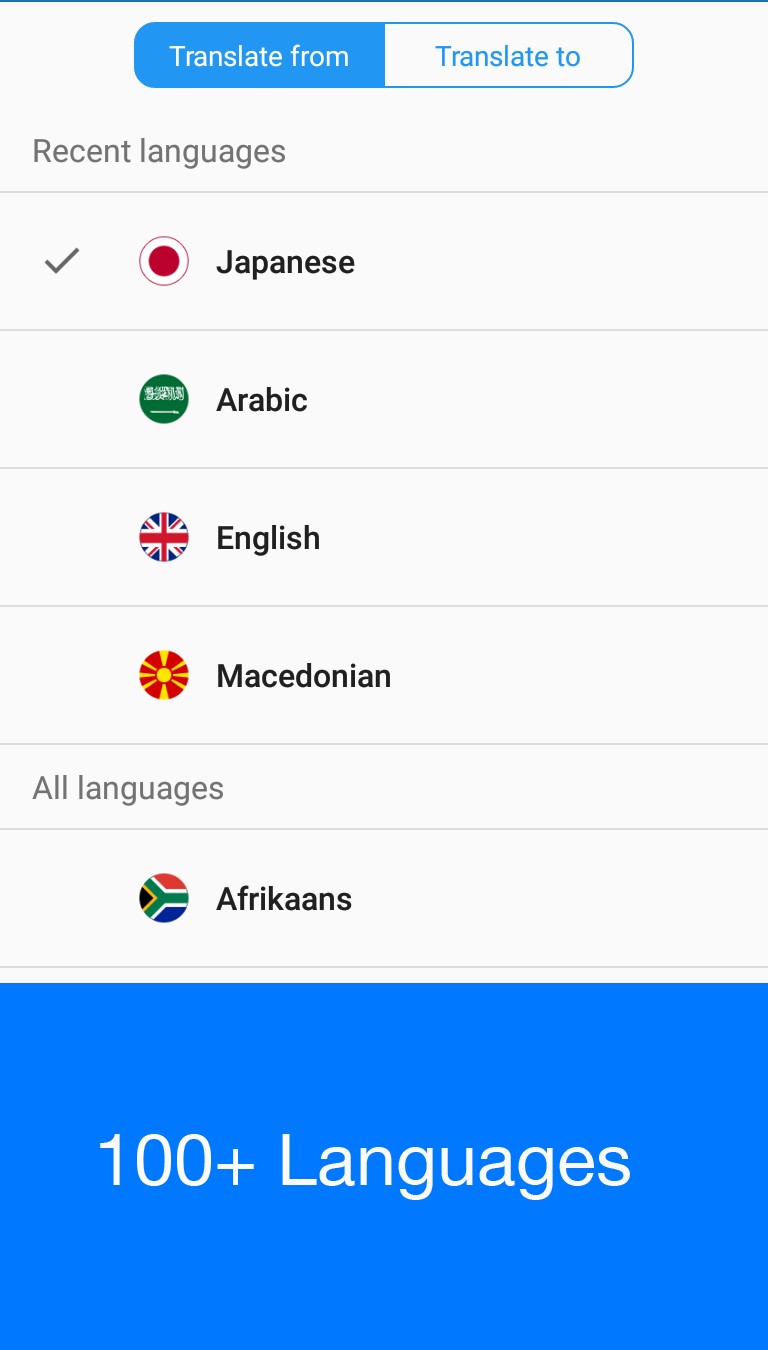Tap the All languages section header
Image resolution: width=768 pixels, height=1350 pixels.
tap(128, 787)
